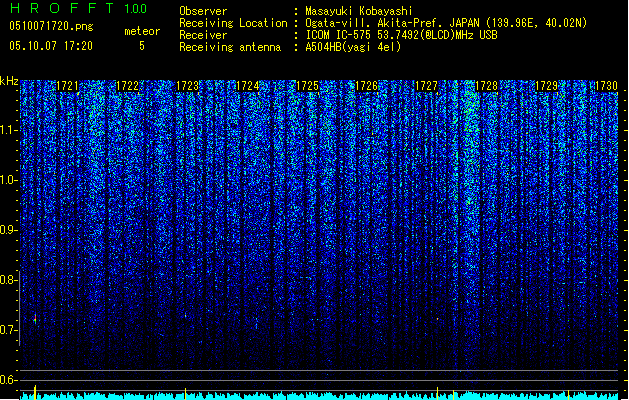Click the 1722 time marker
Viewport: 629px width, 400px height.
(127, 86)
